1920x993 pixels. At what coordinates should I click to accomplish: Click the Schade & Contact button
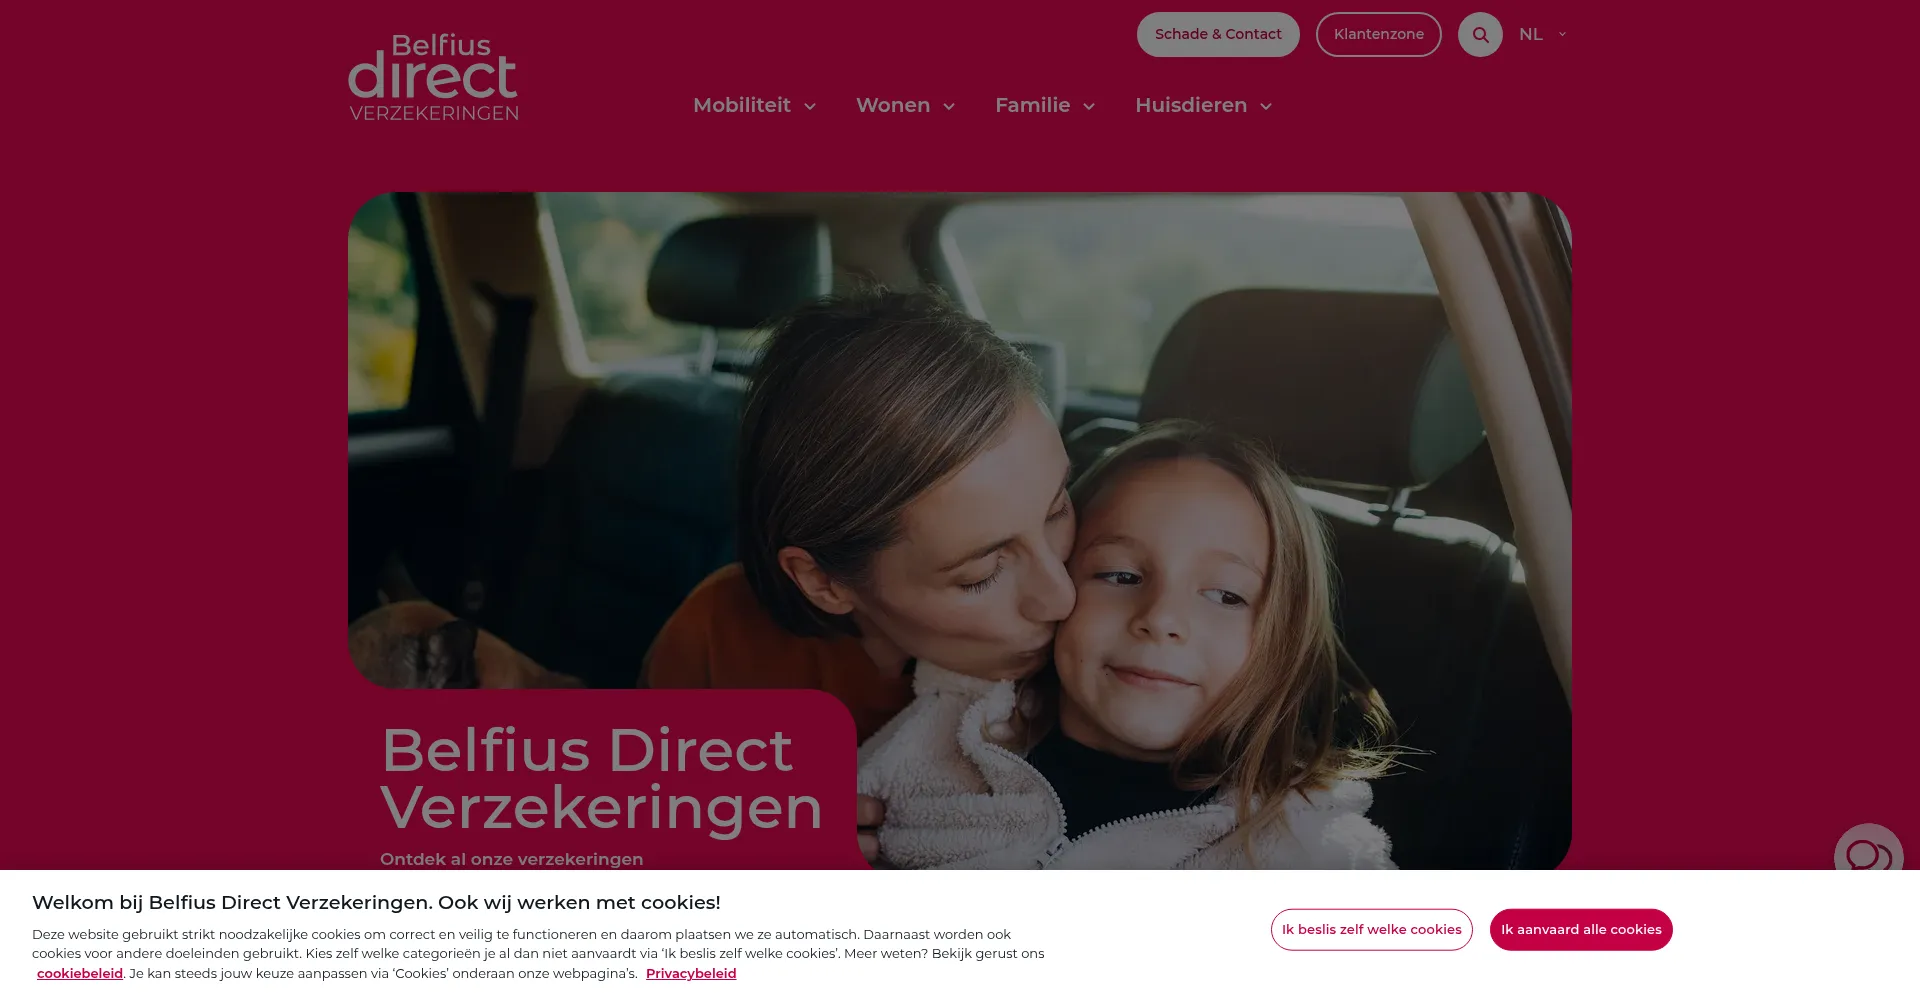1218,34
